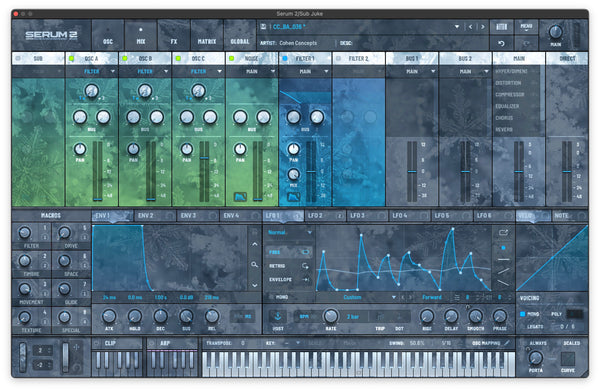
Task: Switch to the MATRIX page
Action: (207, 36)
